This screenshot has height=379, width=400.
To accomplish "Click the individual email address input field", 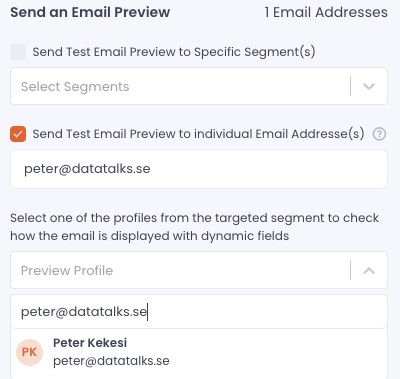I will pos(199,169).
